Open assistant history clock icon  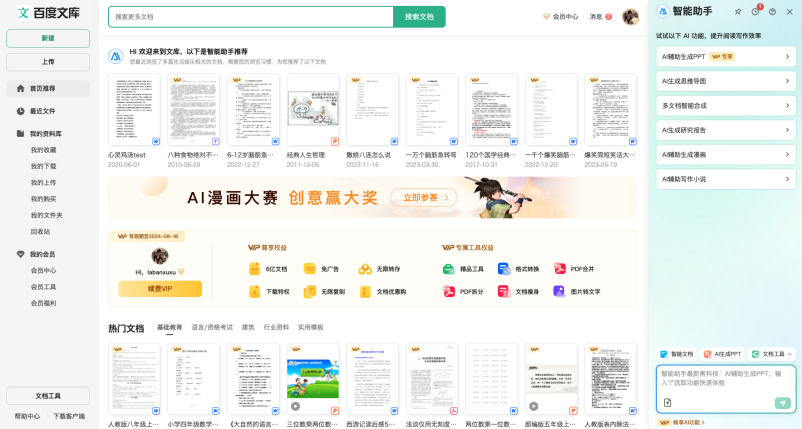pos(755,12)
